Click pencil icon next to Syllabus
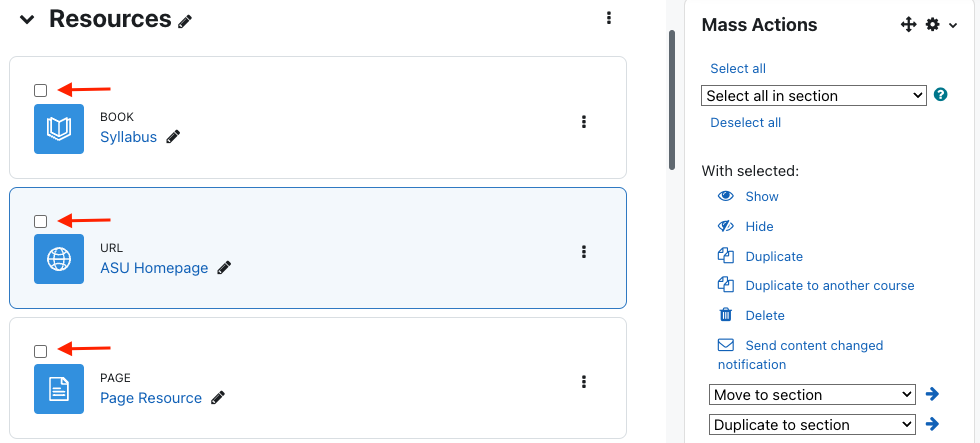The height and width of the screenshot is (443, 980). (173, 137)
